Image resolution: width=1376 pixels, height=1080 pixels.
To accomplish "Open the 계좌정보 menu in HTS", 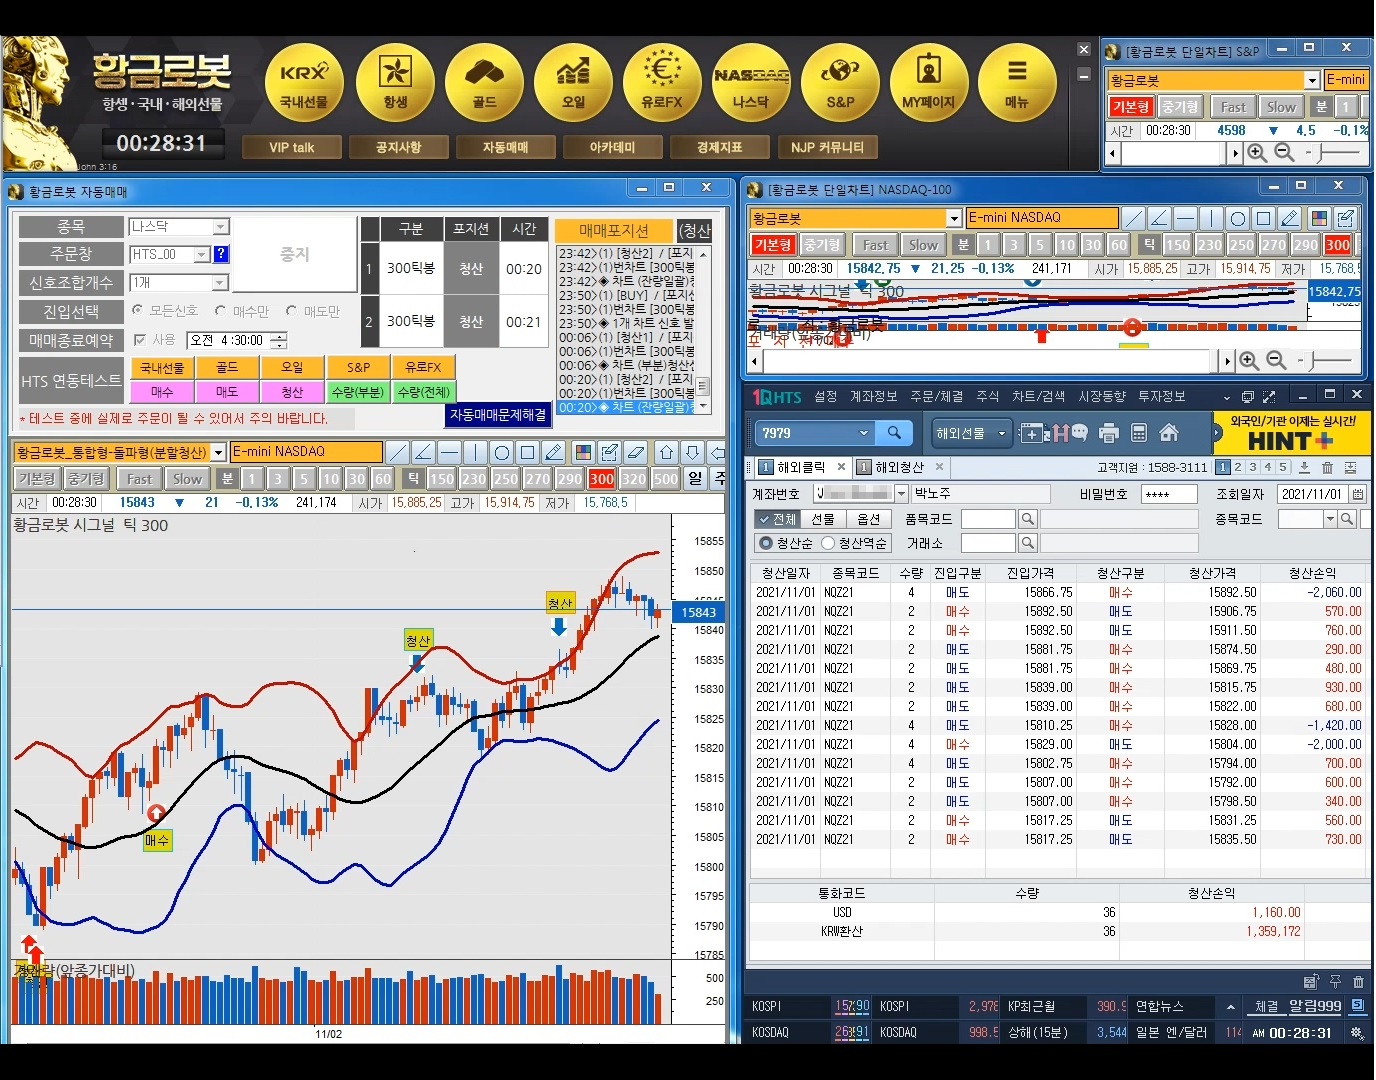I will point(874,397).
